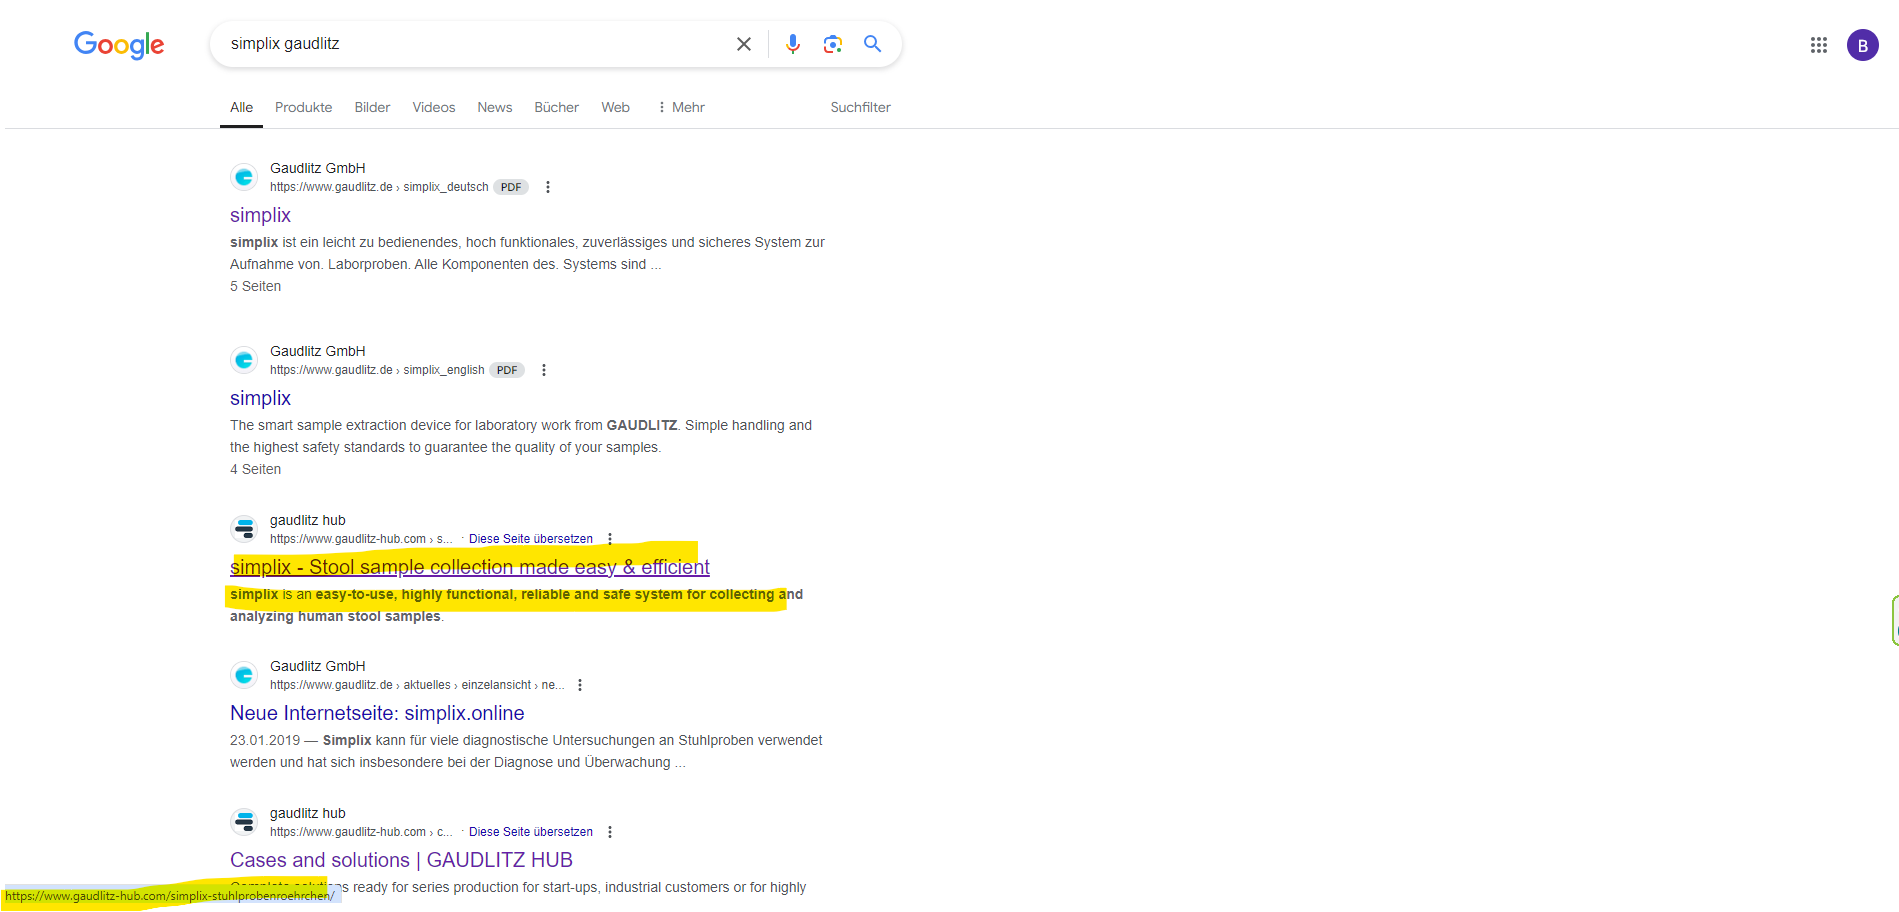
Task: Open the Suchfilter options
Action: point(861,107)
